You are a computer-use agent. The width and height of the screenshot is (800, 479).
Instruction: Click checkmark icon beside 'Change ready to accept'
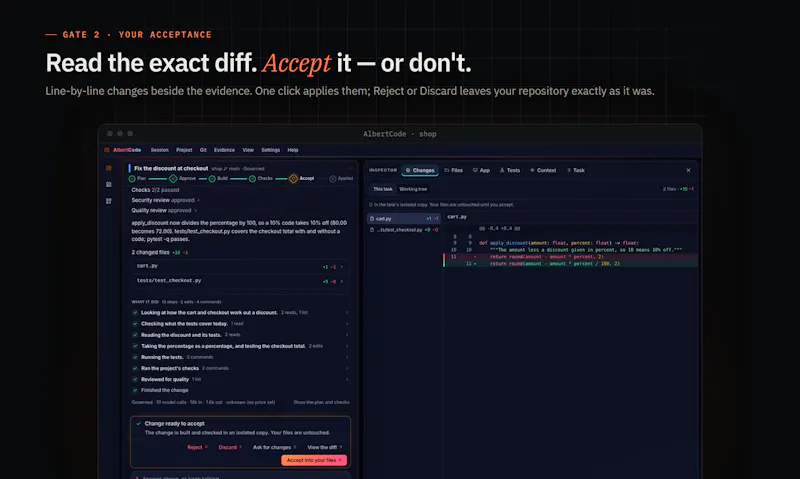[x=138, y=423]
